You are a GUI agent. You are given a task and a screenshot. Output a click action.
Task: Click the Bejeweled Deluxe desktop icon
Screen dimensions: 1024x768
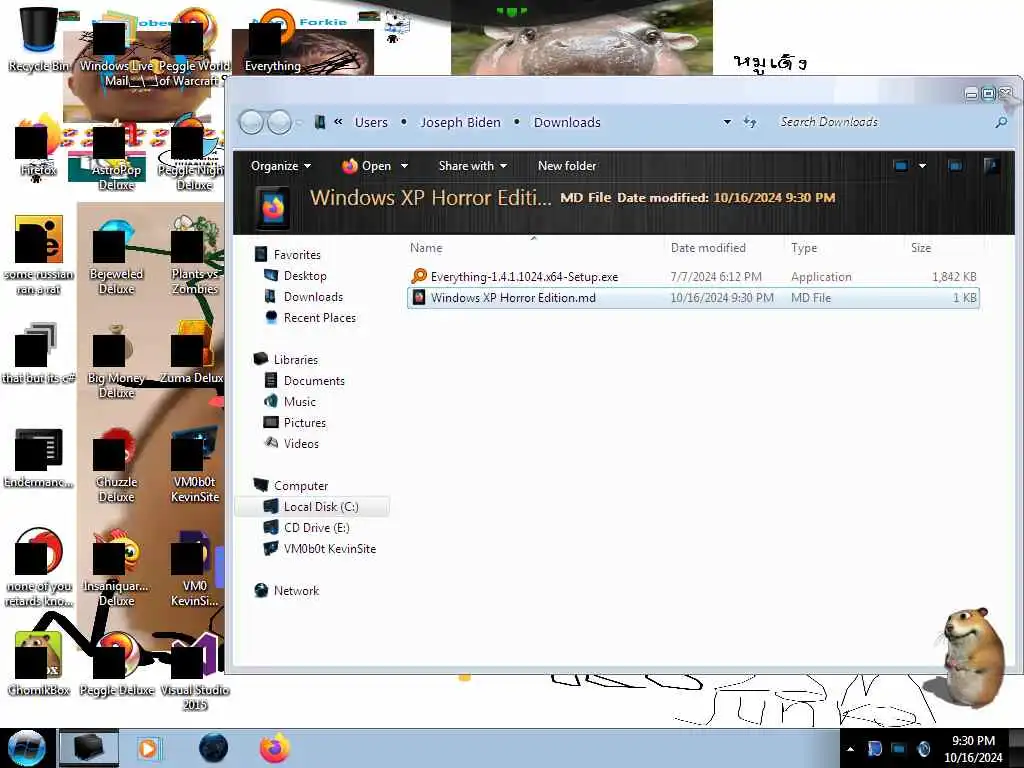pos(116,257)
